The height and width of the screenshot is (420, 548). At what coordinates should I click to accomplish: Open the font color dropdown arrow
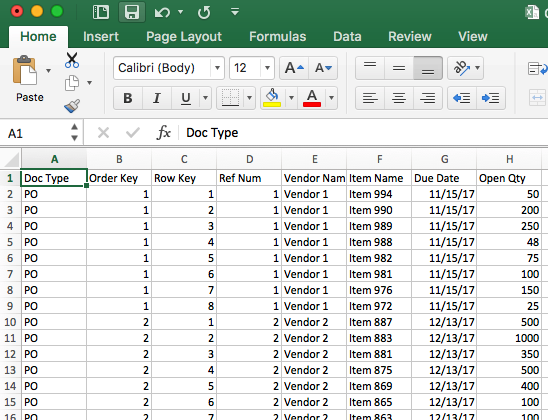[331, 98]
